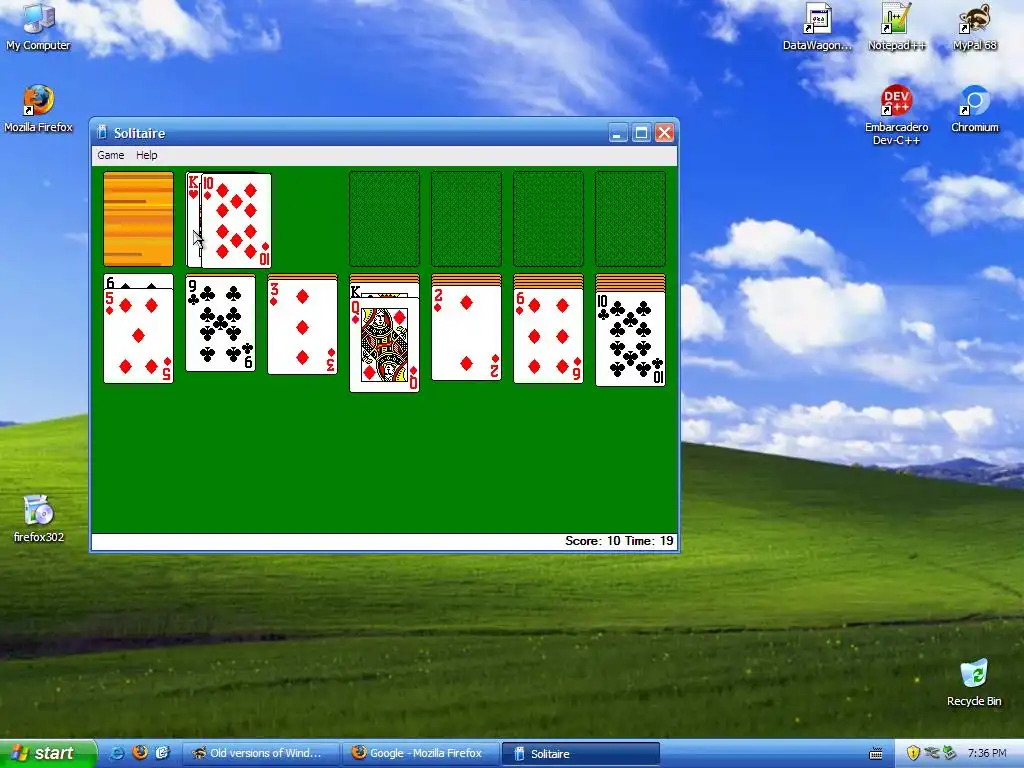Click the Solitaire taskbar button
Screen dimensions: 1024x768
coord(581,754)
